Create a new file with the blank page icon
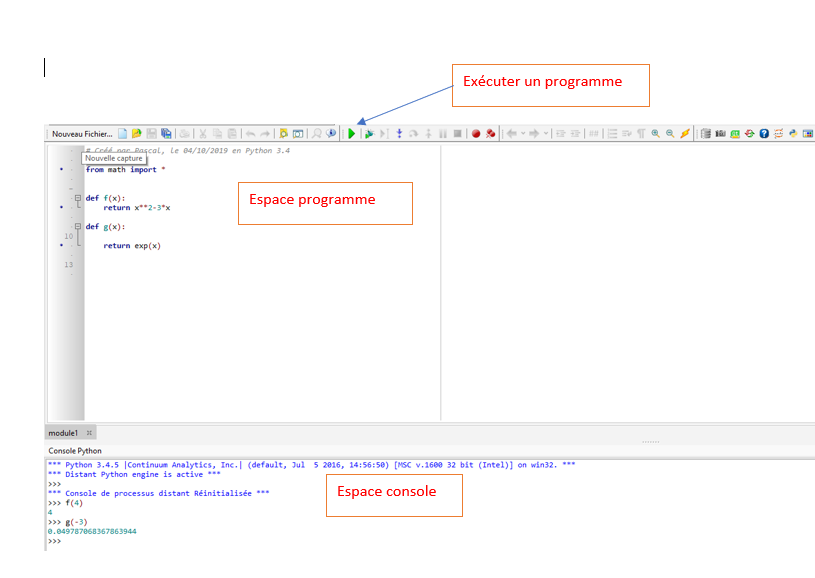 (122, 134)
